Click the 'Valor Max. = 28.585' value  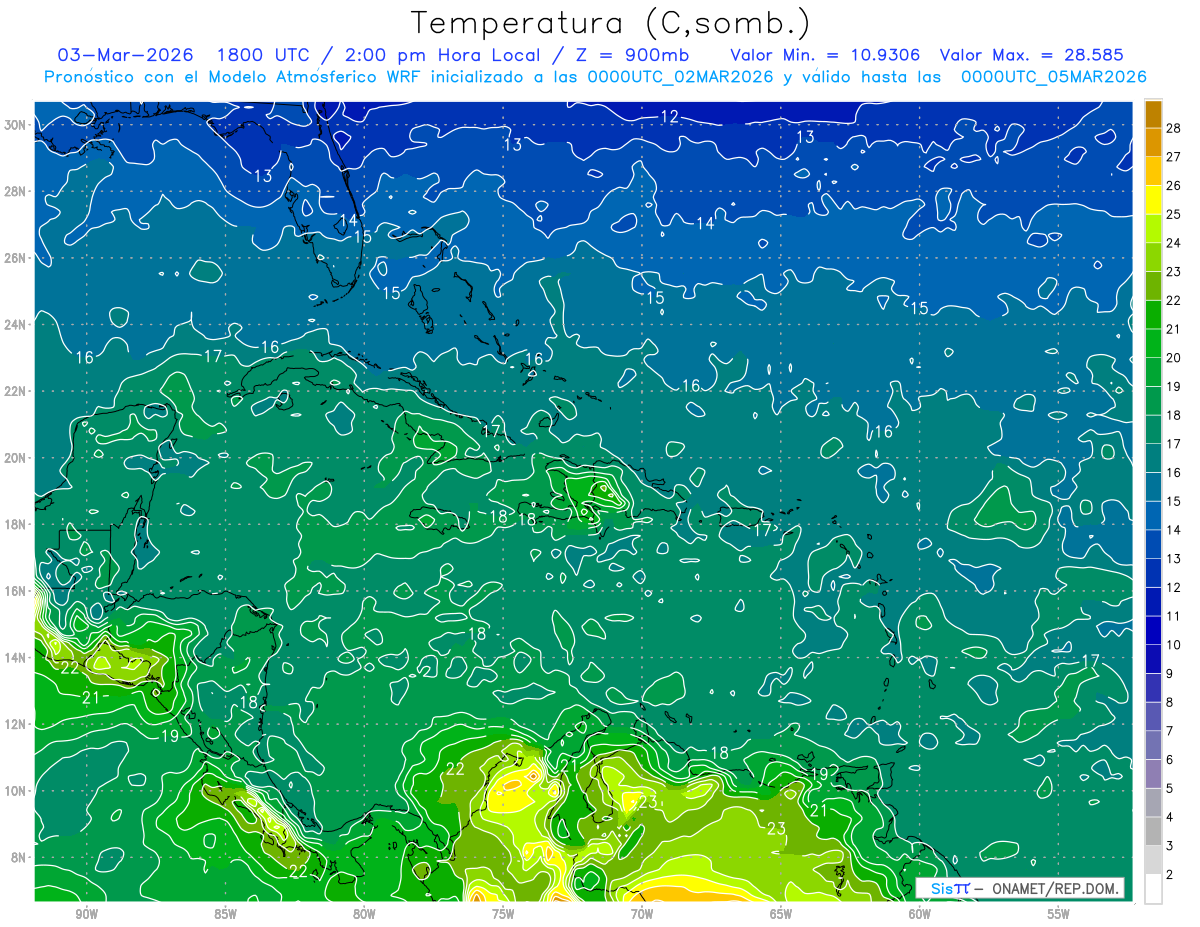point(1033,55)
